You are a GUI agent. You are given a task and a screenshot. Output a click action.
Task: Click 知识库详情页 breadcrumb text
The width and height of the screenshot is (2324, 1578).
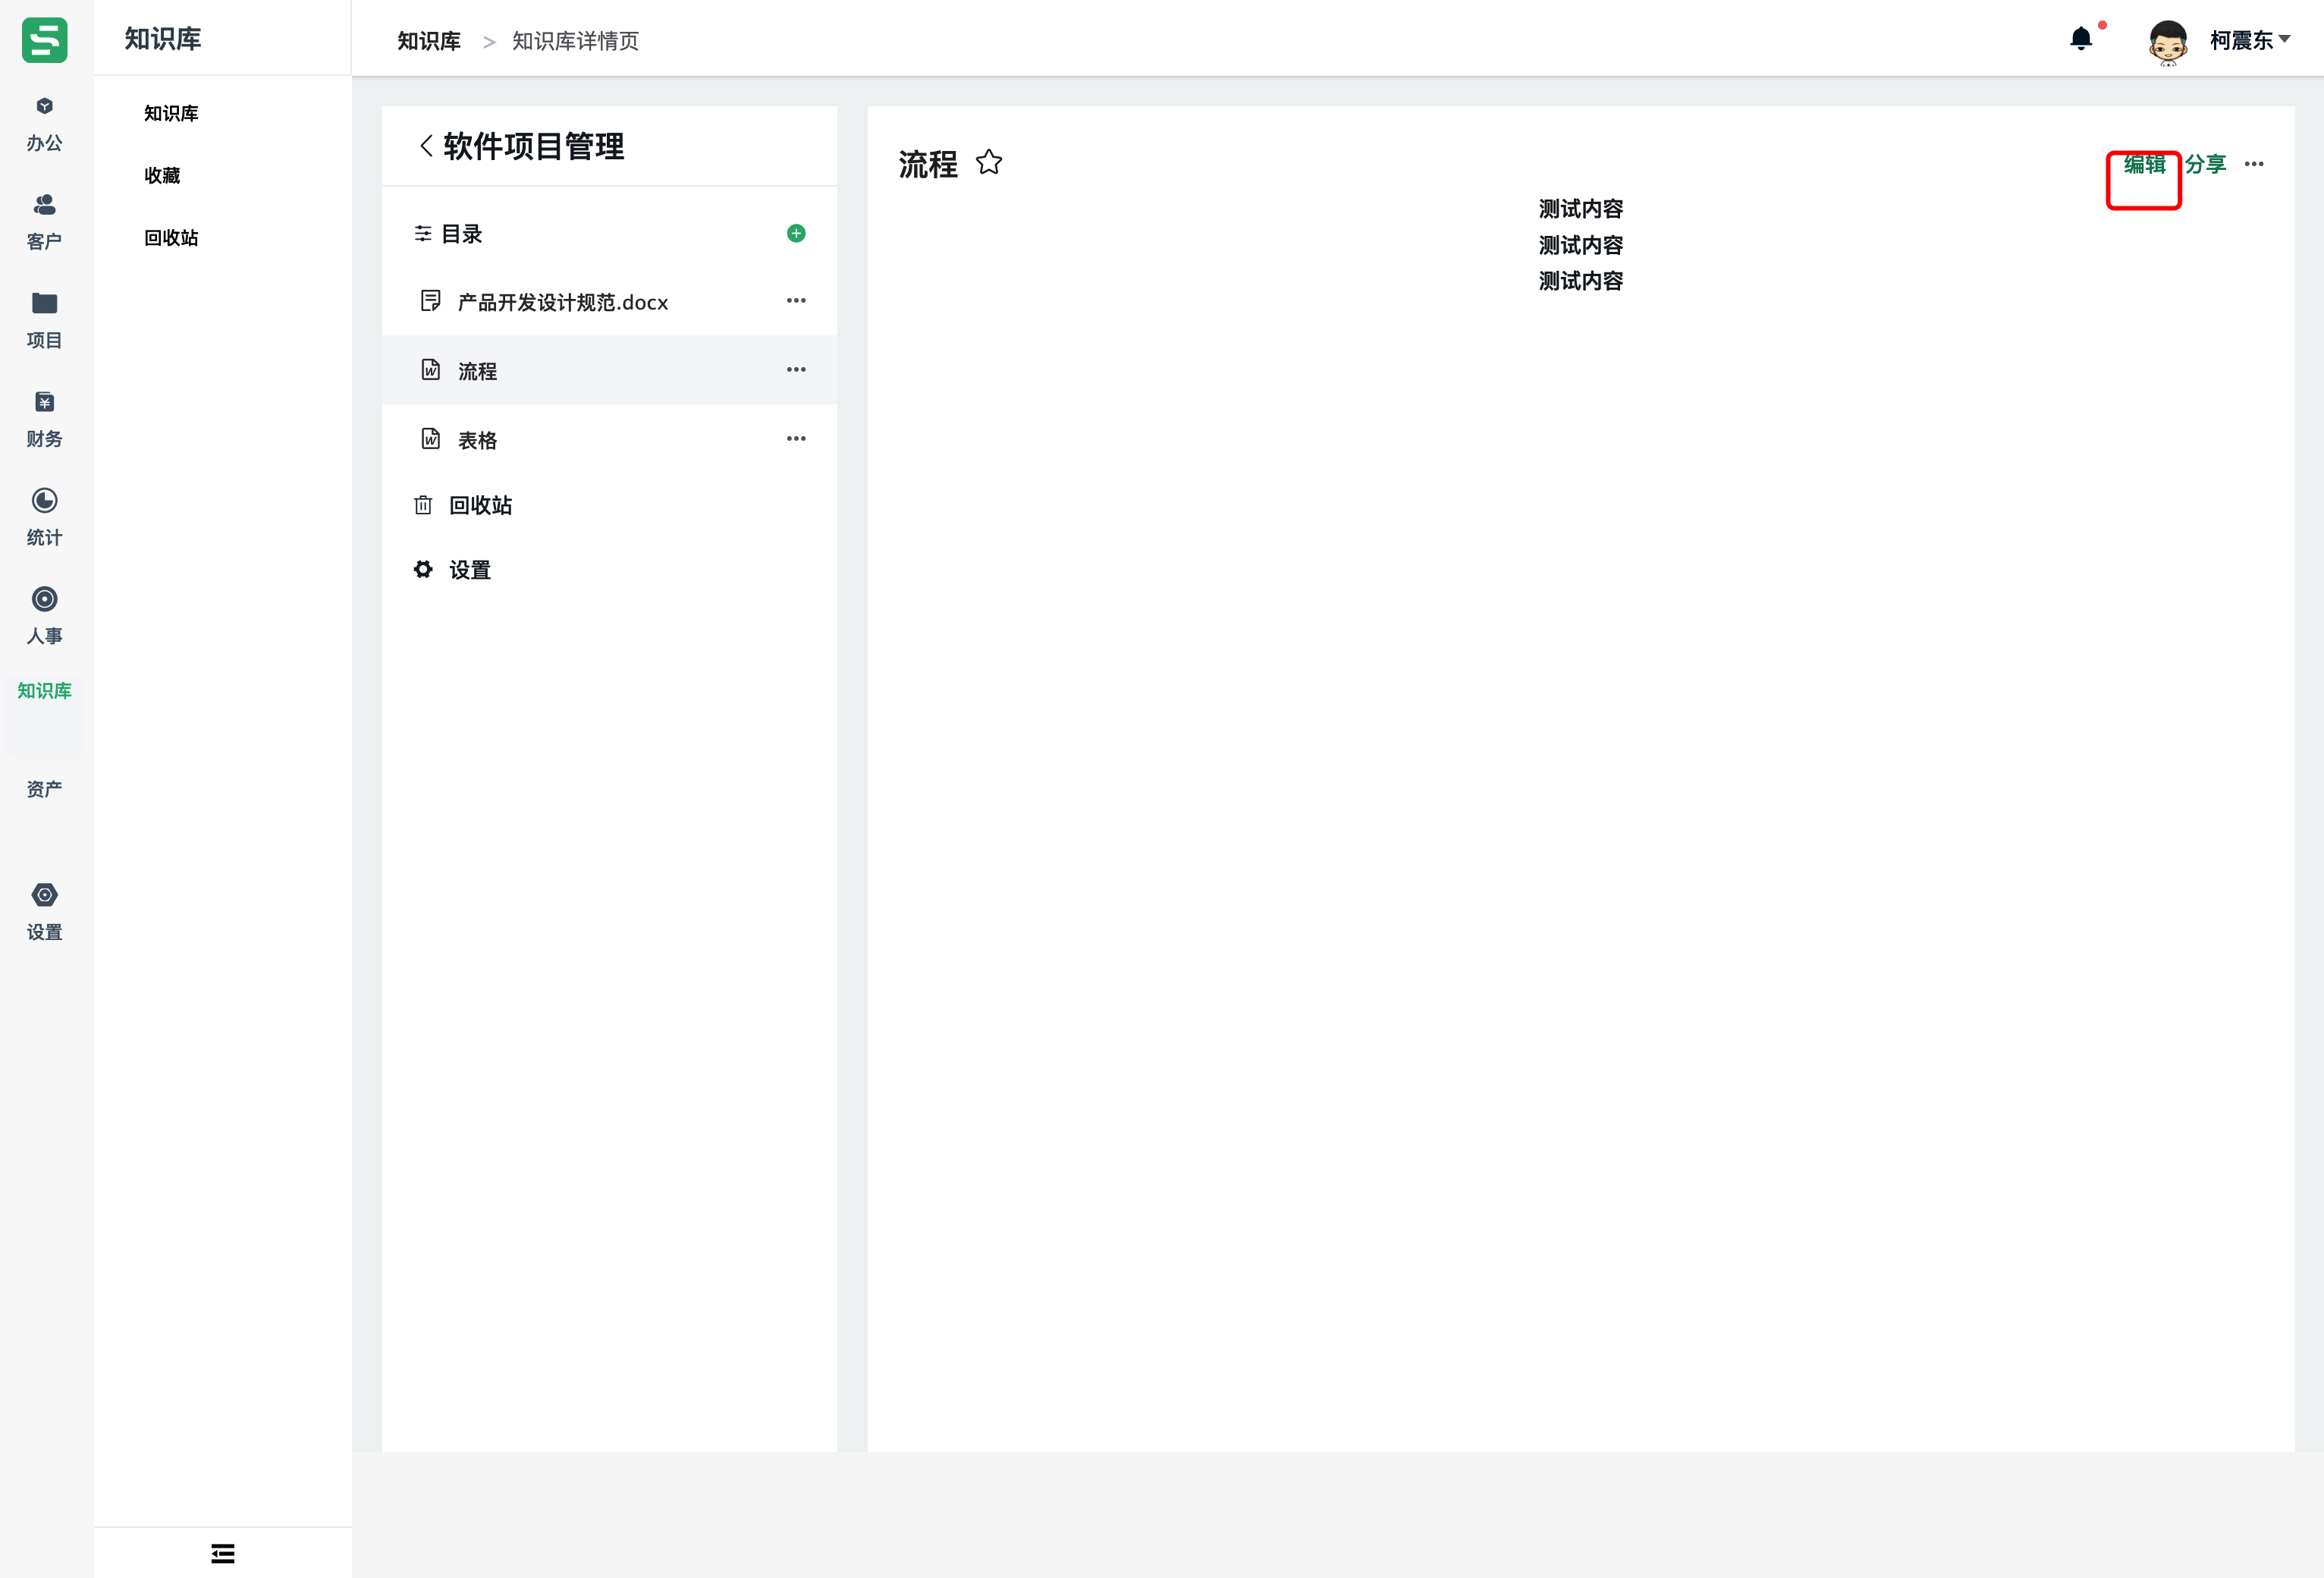click(575, 41)
